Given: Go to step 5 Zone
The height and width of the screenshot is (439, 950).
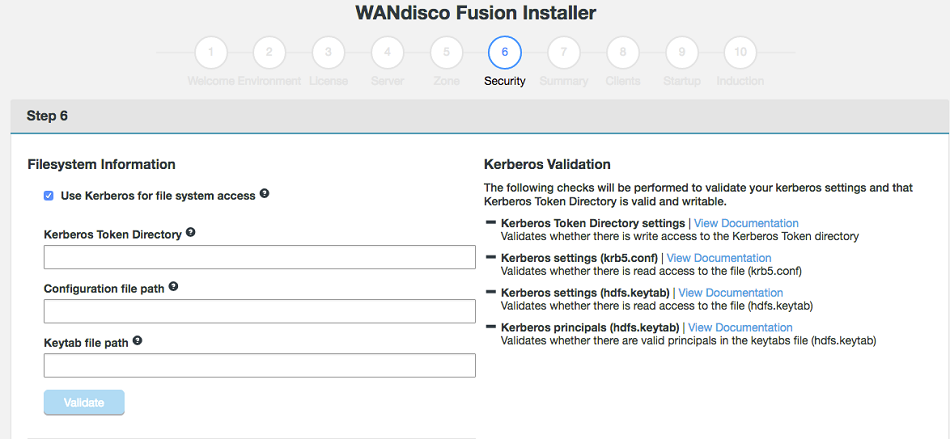Looking at the screenshot, I should point(446,53).
